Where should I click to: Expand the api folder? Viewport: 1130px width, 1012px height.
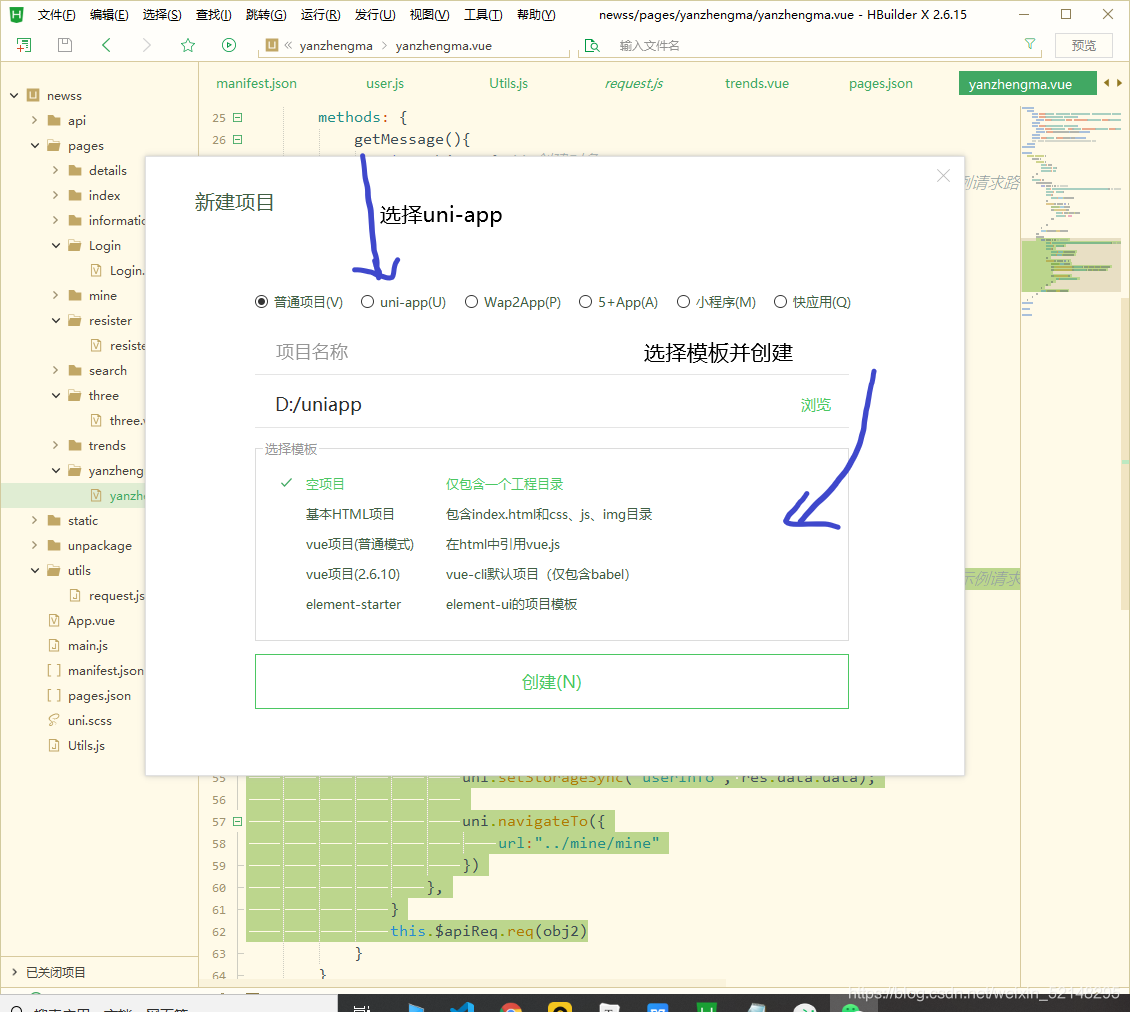pyautogui.click(x=35, y=120)
